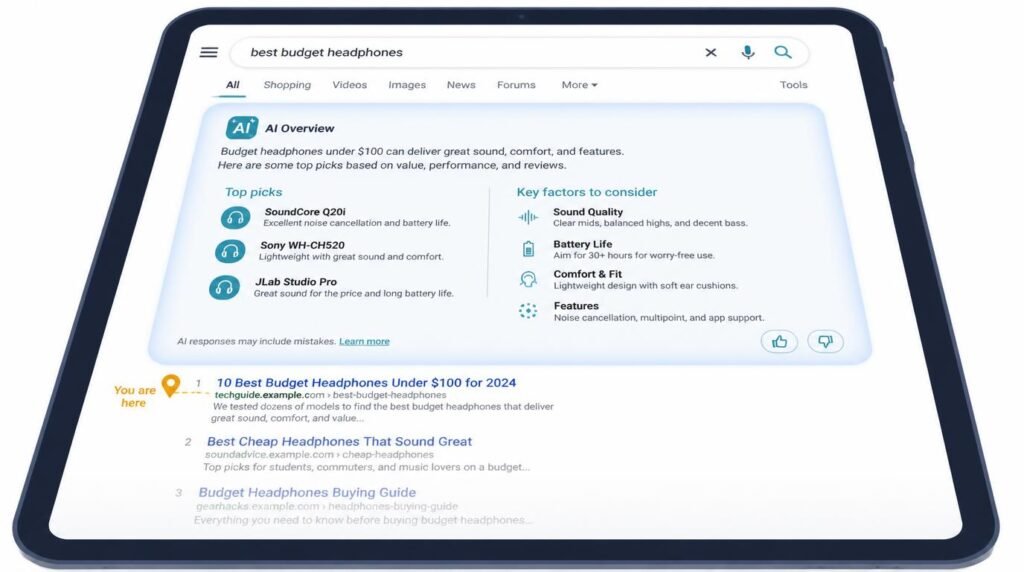
Task: Give thumbs down to AI Overview
Action: click(x=825, y=342)
